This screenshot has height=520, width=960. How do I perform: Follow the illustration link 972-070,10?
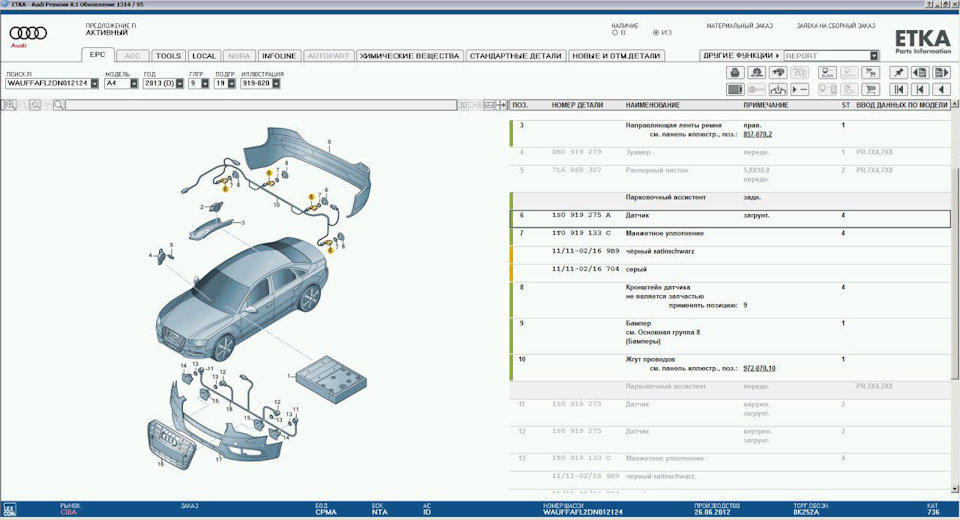tap(759, 369)
